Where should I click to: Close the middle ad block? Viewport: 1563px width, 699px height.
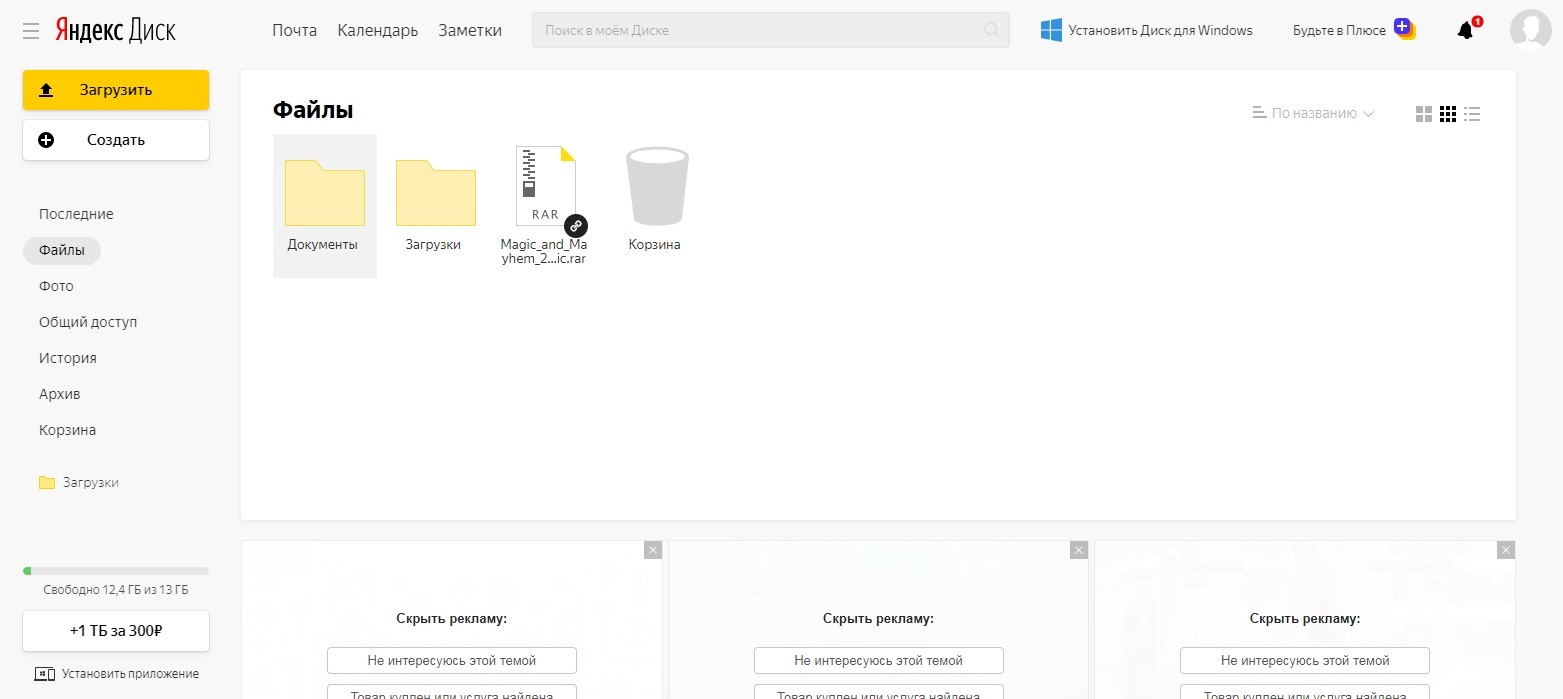pyautogui.click(x=1079, y=550)
